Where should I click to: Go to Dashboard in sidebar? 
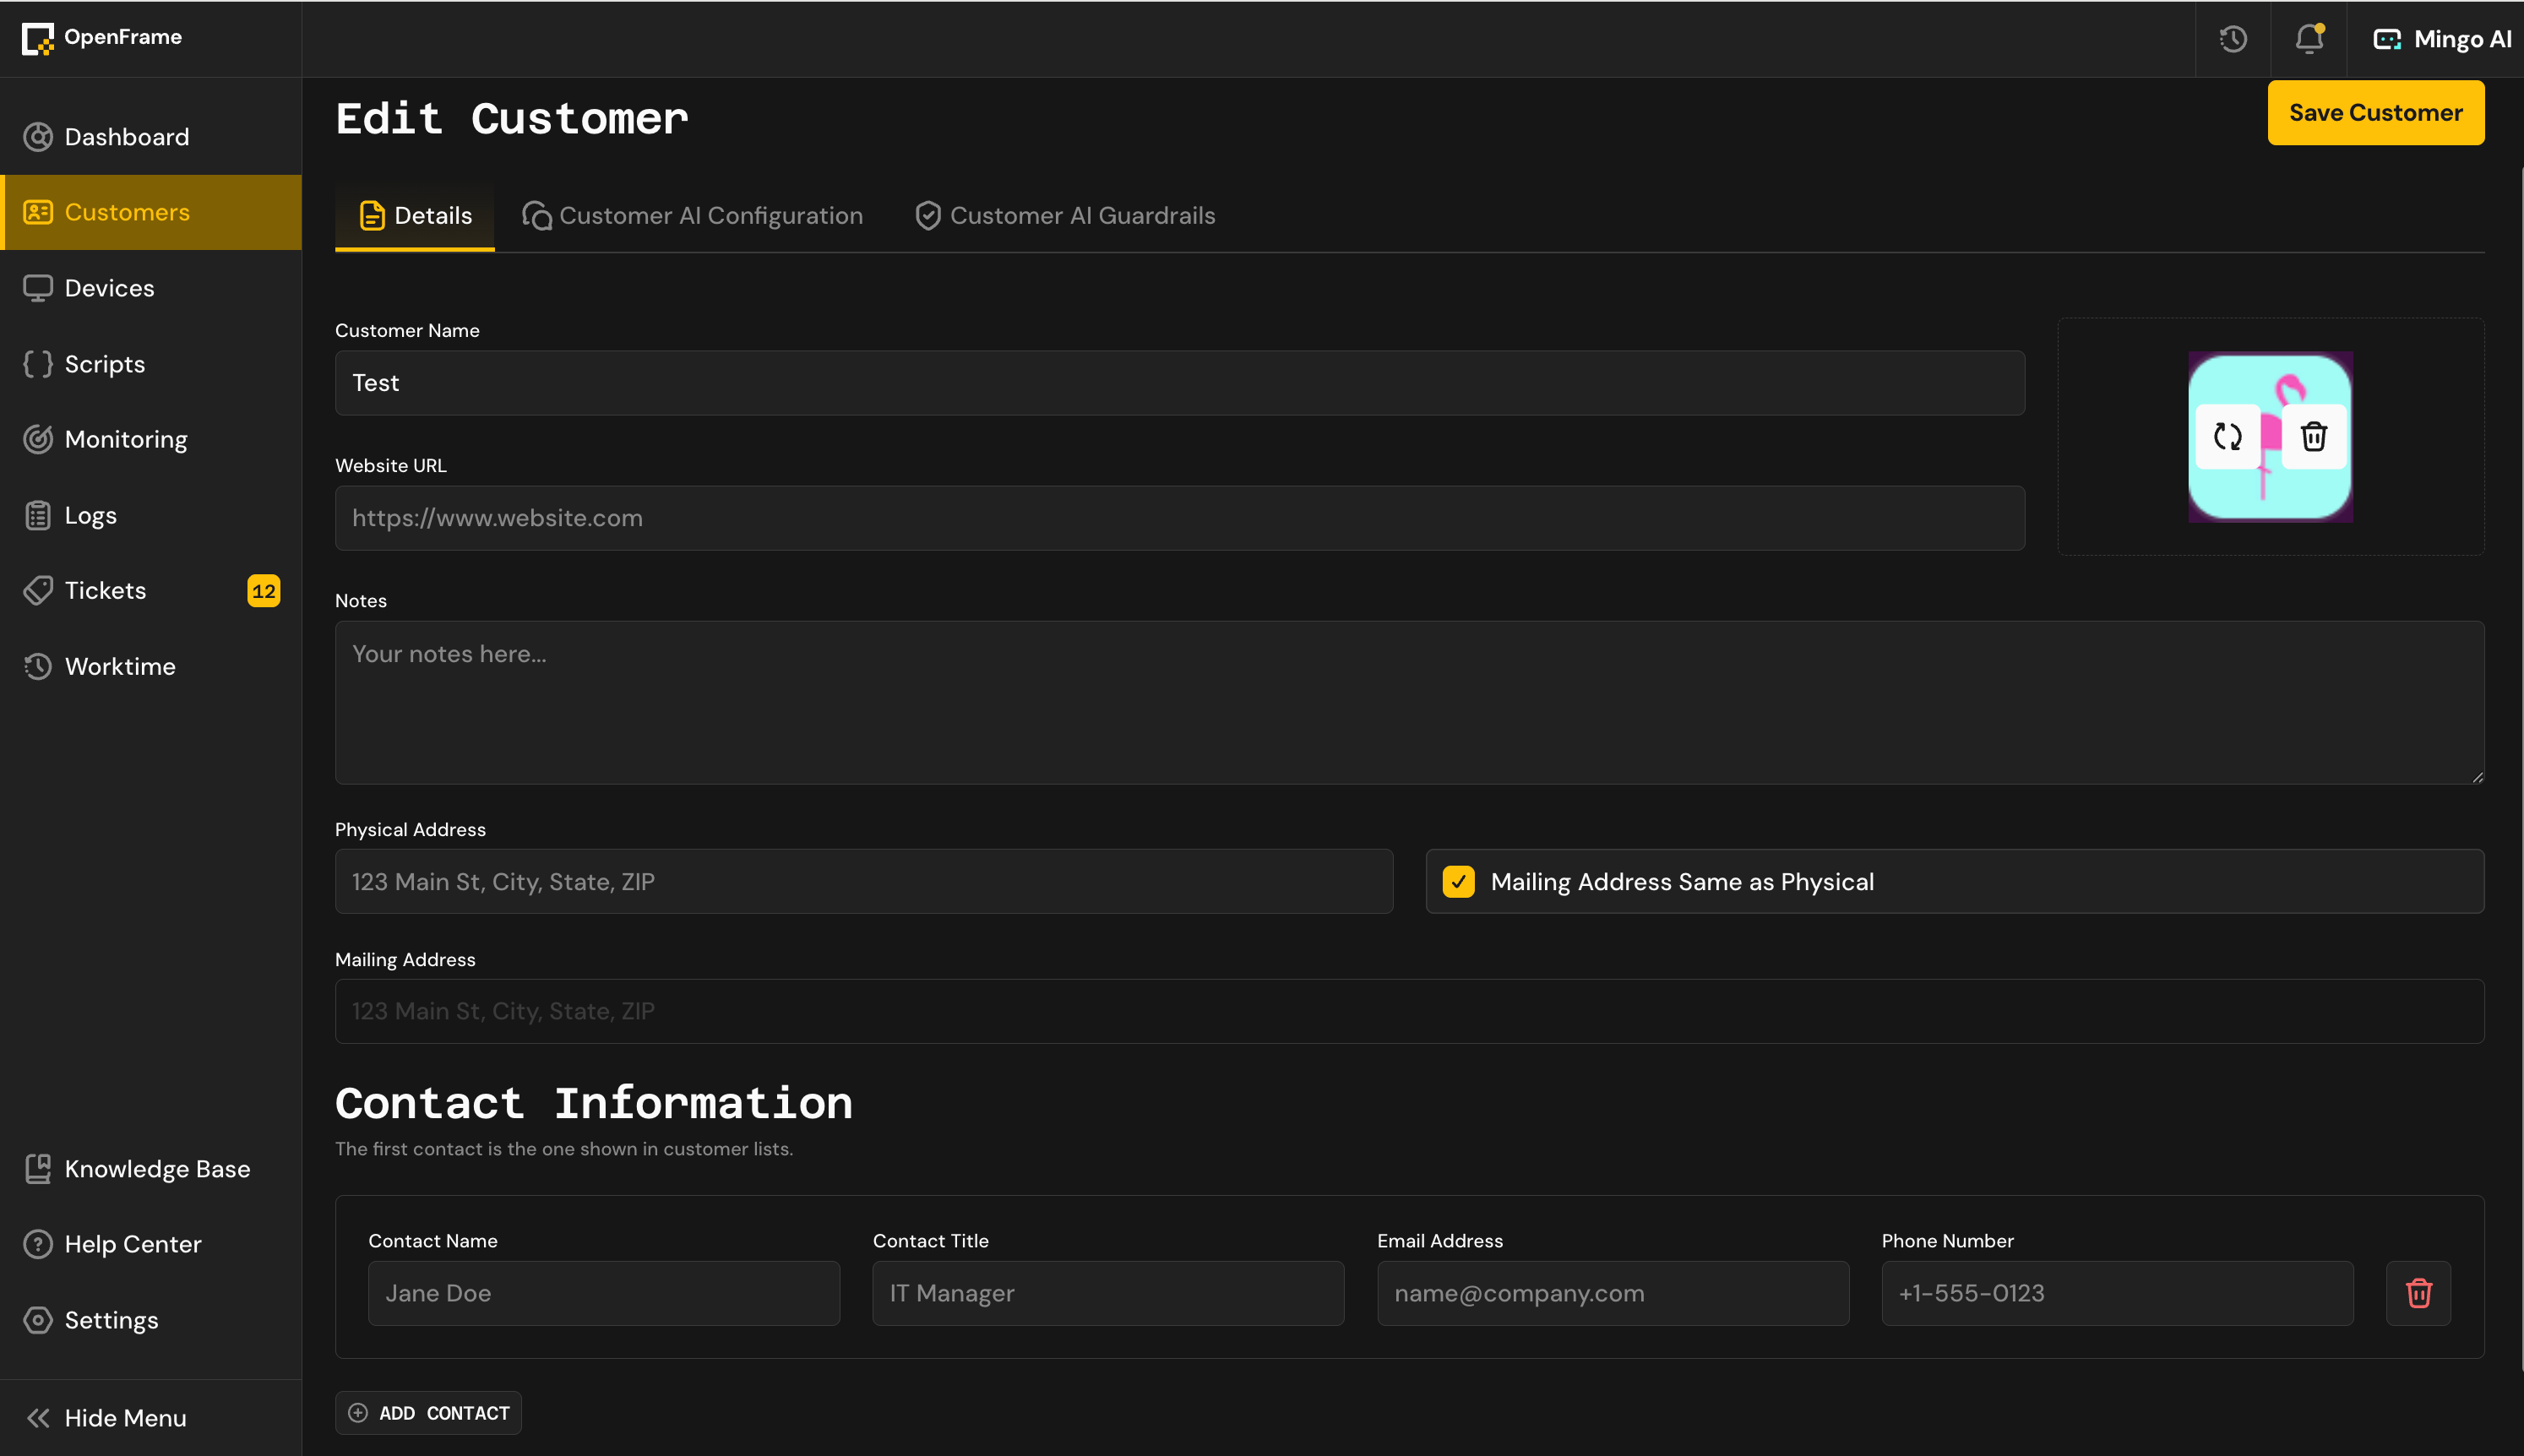pyautogui.click(x=151, y=137)
